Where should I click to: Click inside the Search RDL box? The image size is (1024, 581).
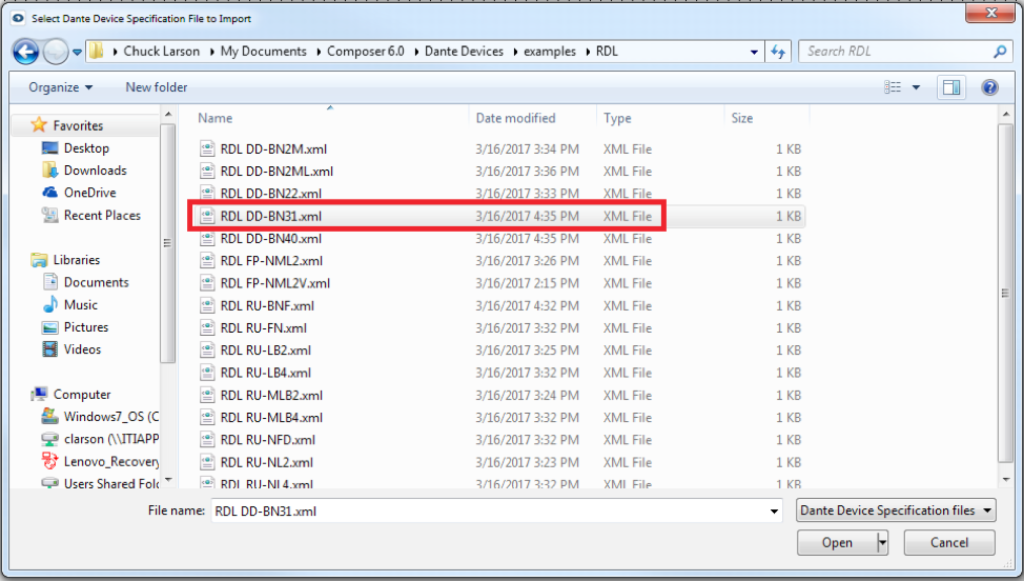coord(900,51)
